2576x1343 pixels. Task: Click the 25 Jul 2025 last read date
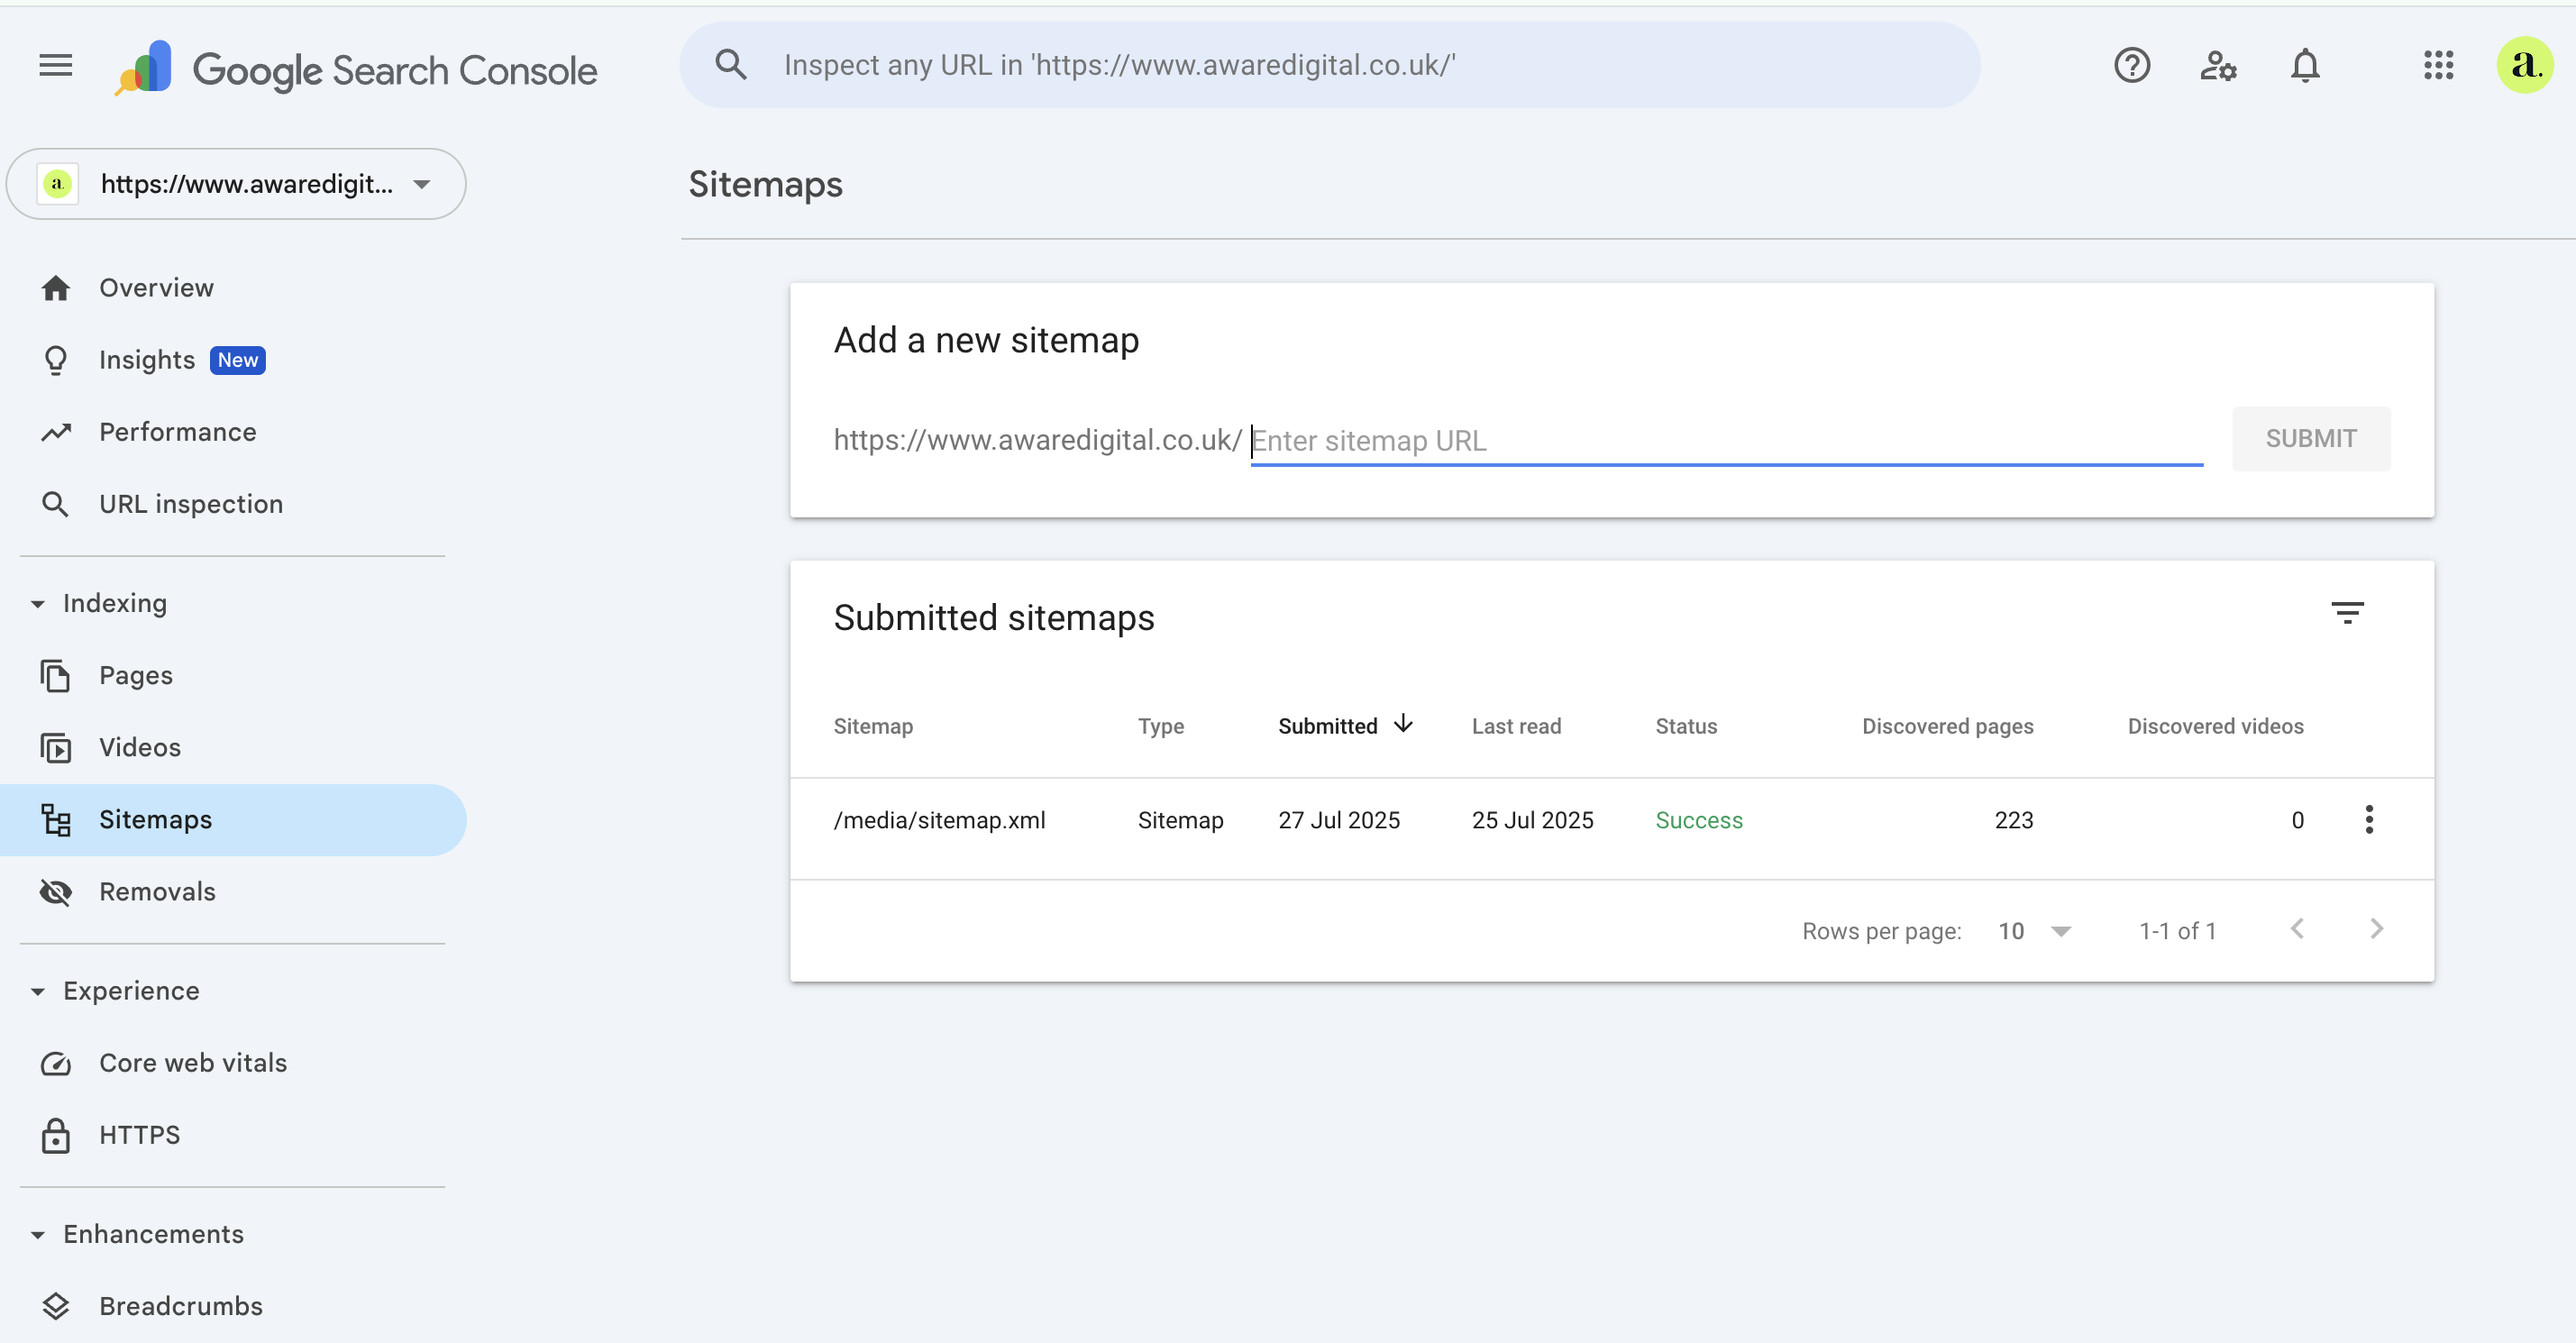(1532, 821)
